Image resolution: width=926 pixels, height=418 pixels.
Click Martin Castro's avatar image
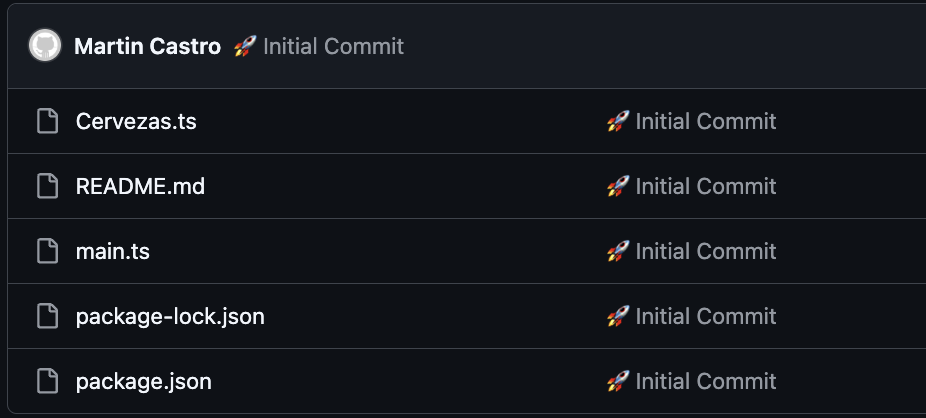[x=45, y=46]
